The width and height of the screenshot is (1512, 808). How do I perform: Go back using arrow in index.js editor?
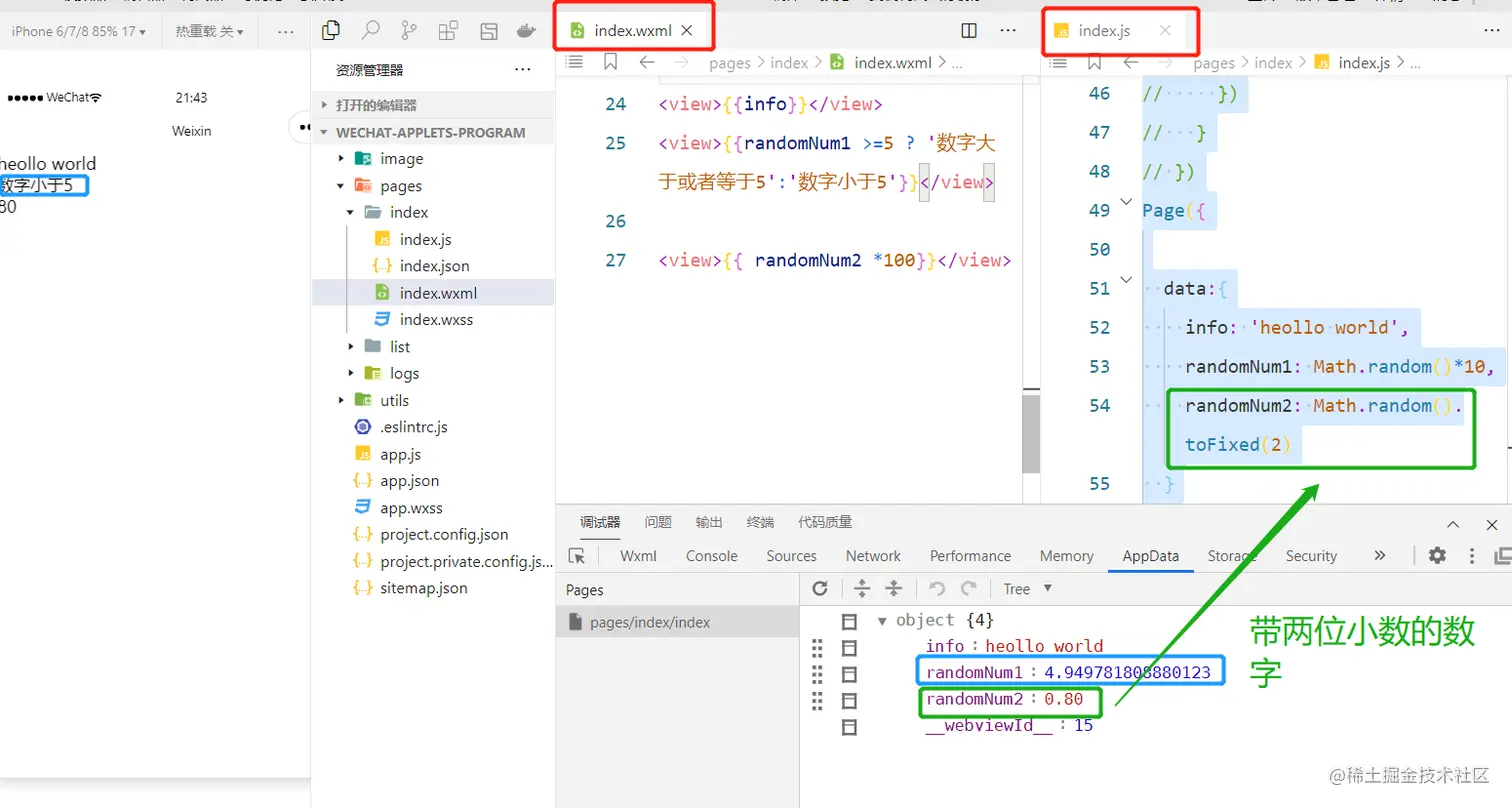pyautogui.click(x=1131, y=62)
